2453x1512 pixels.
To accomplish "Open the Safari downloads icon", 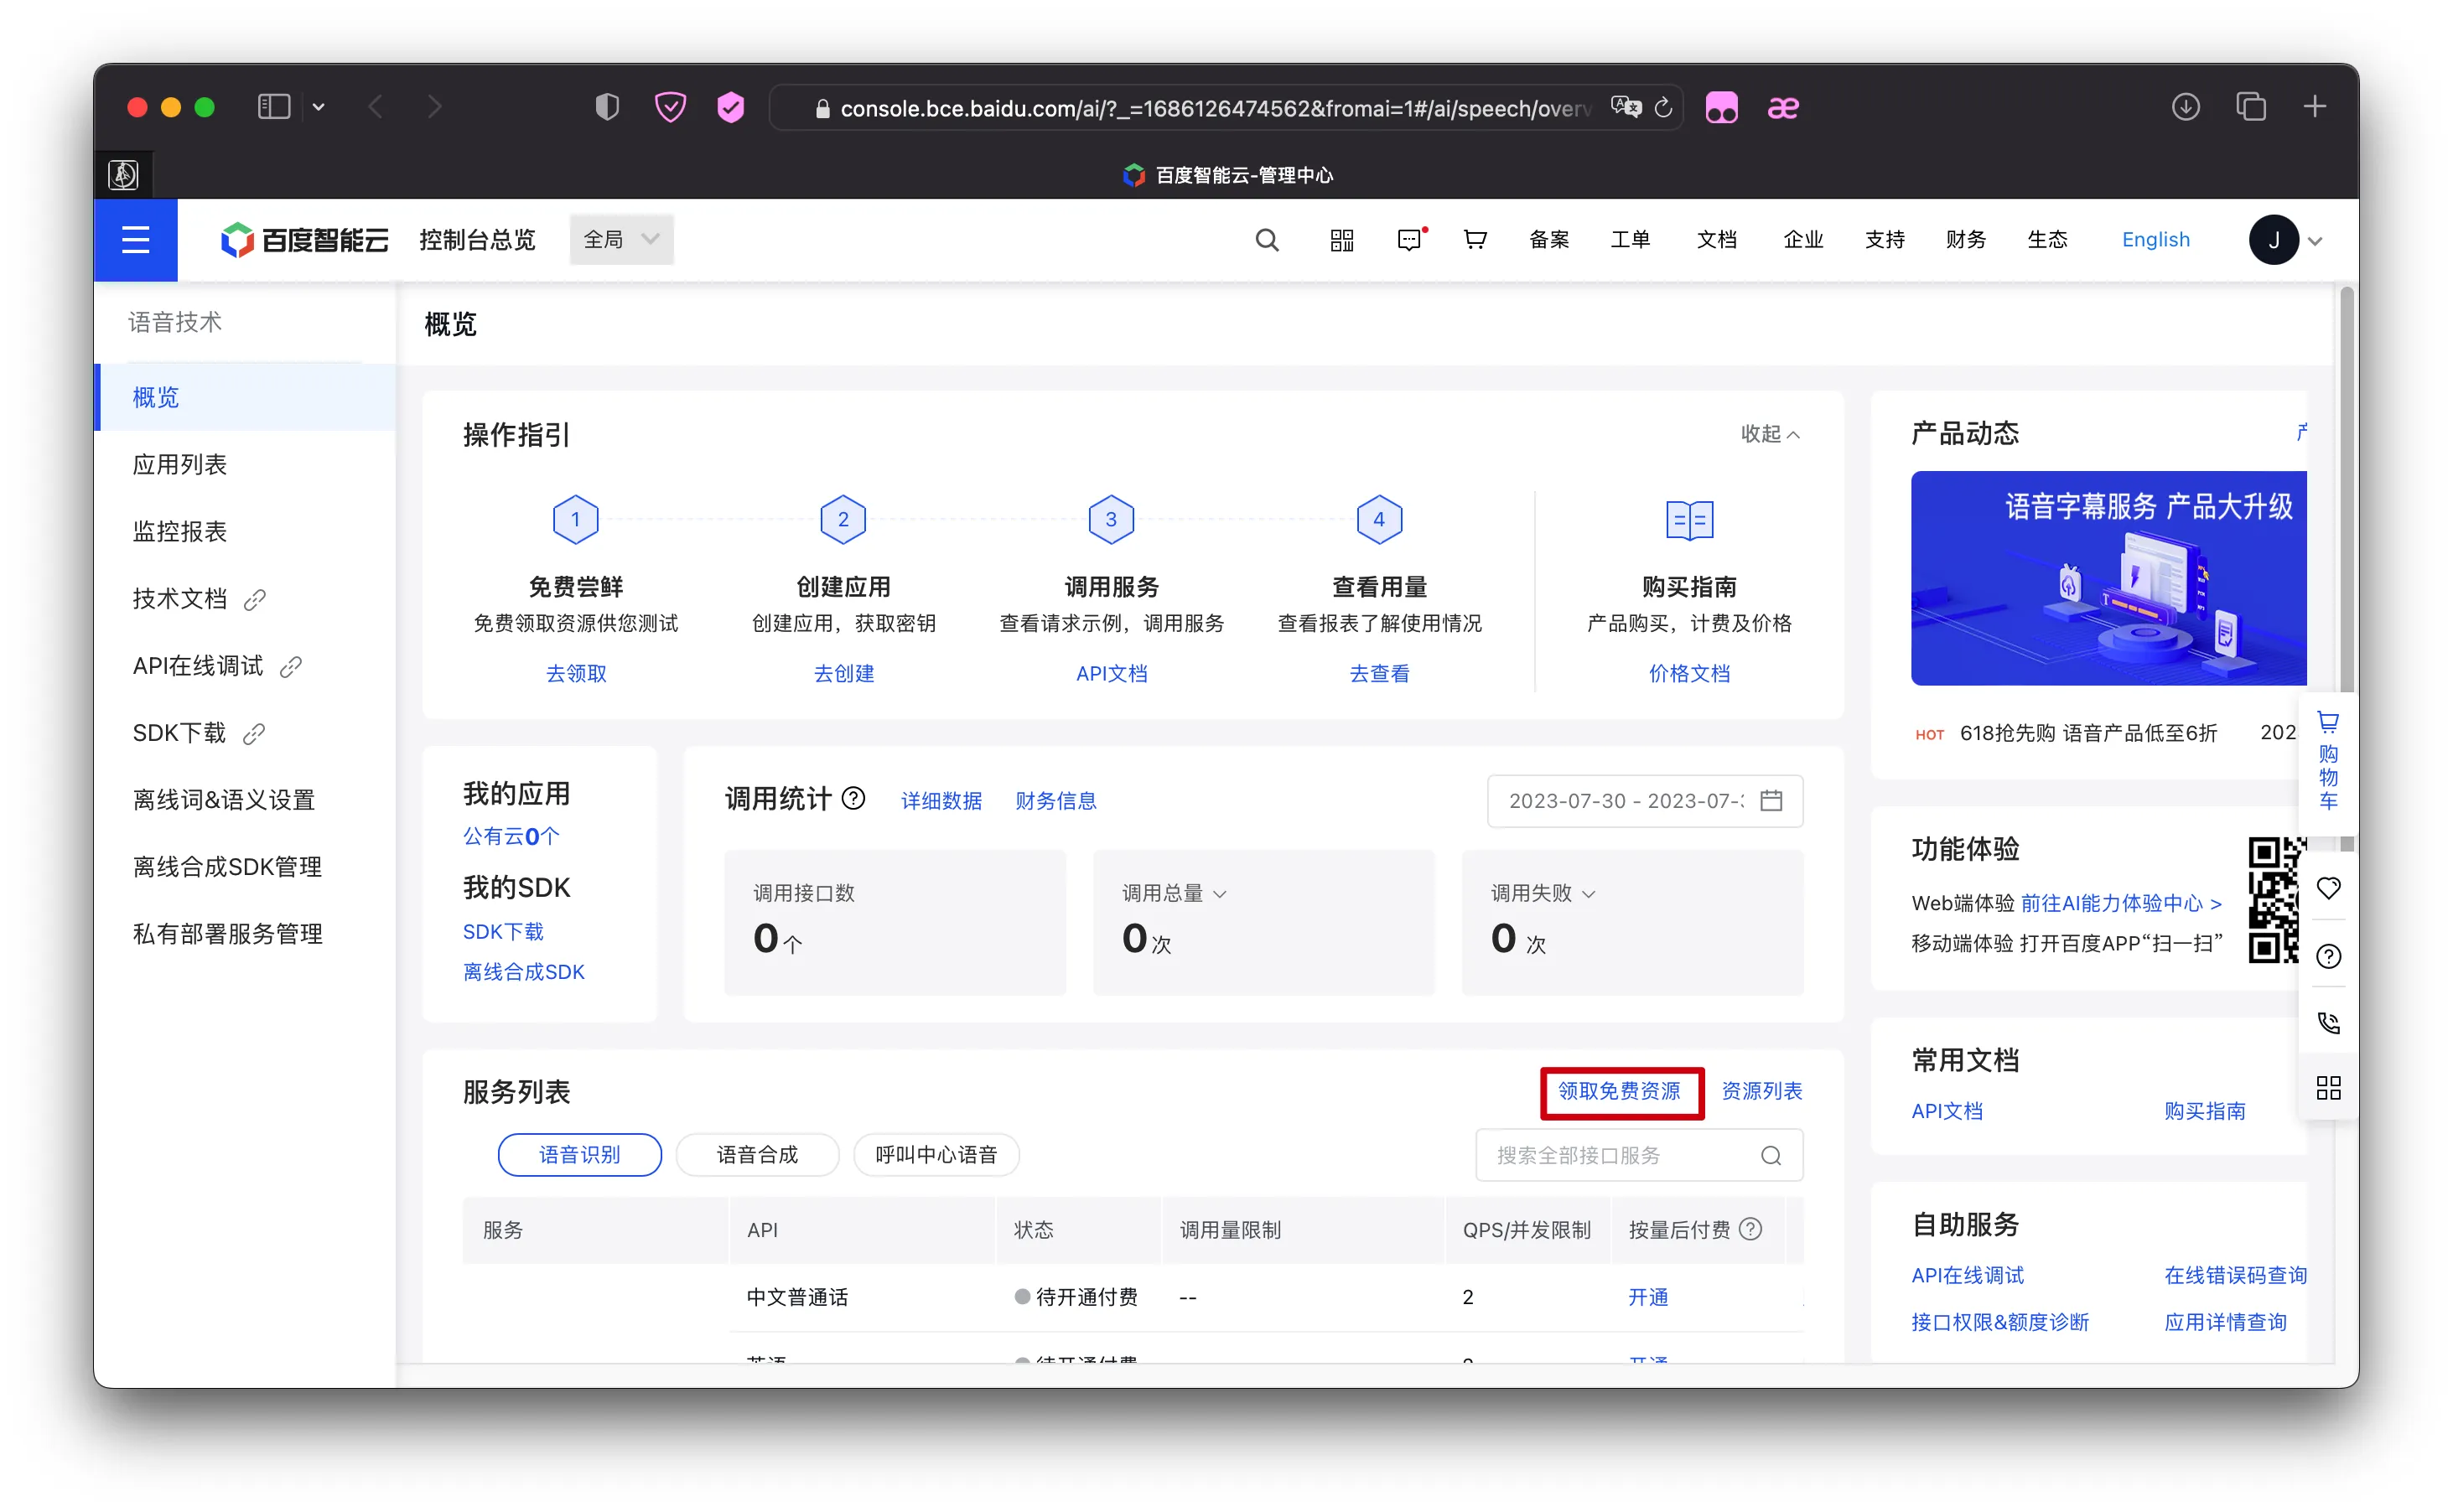I will click(2185, 107).
